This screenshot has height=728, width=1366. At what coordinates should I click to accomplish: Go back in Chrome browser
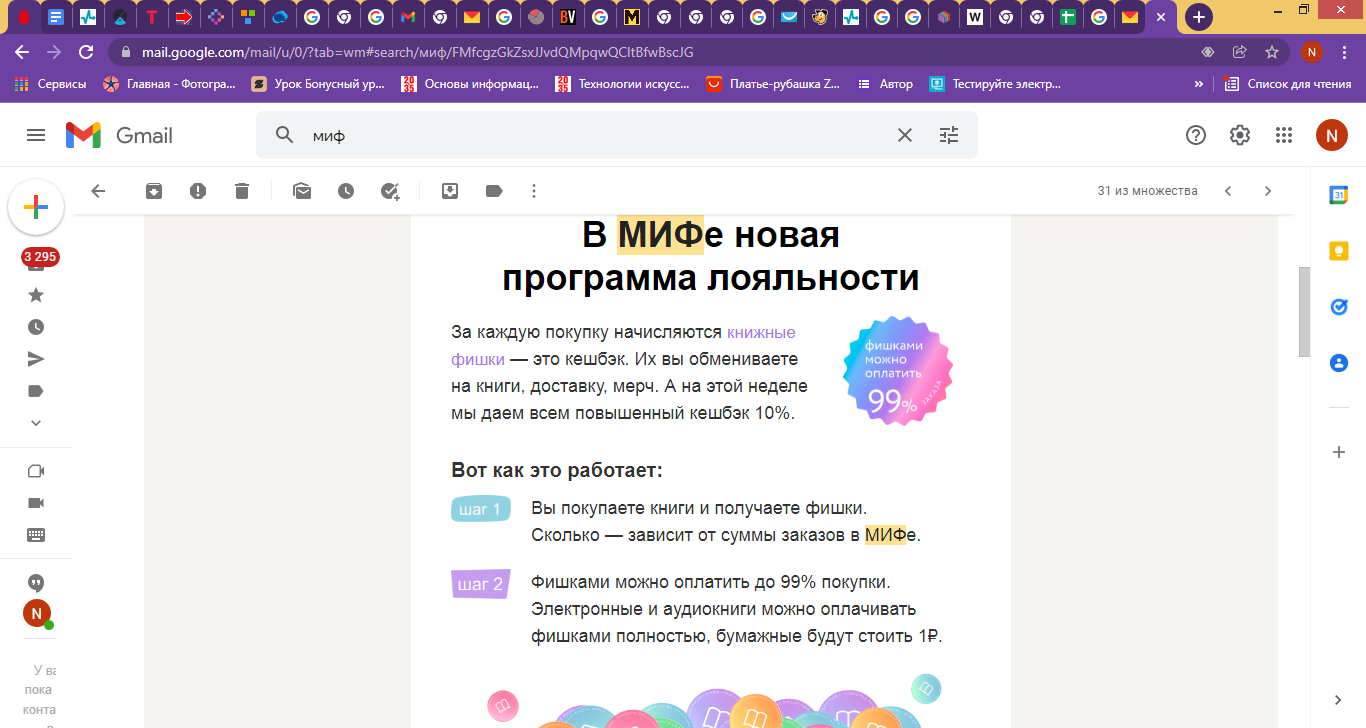[x=22, y=52]
